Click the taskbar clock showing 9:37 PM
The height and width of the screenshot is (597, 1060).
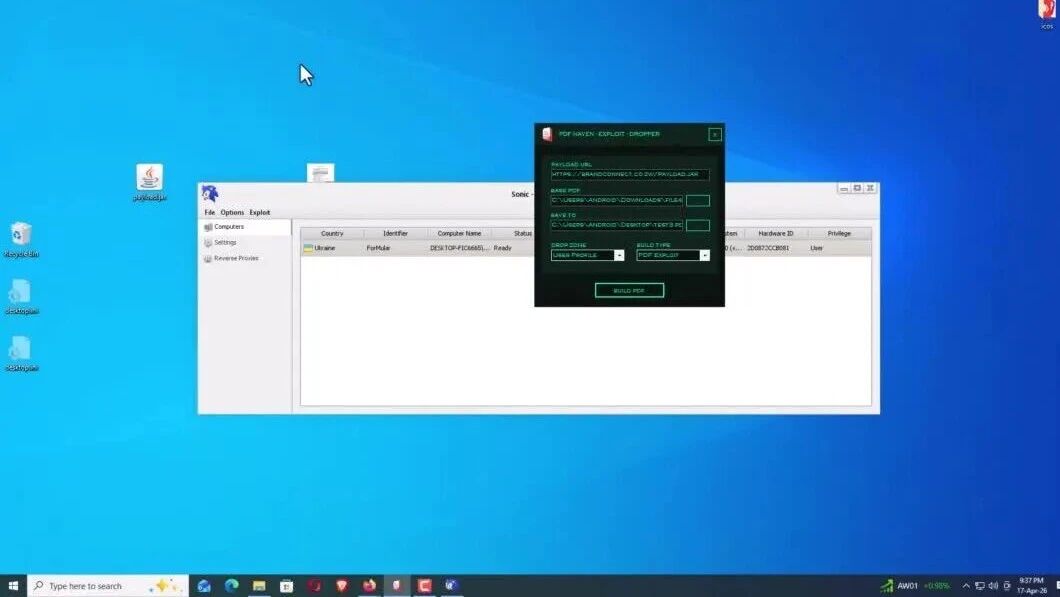(1032, 586)
